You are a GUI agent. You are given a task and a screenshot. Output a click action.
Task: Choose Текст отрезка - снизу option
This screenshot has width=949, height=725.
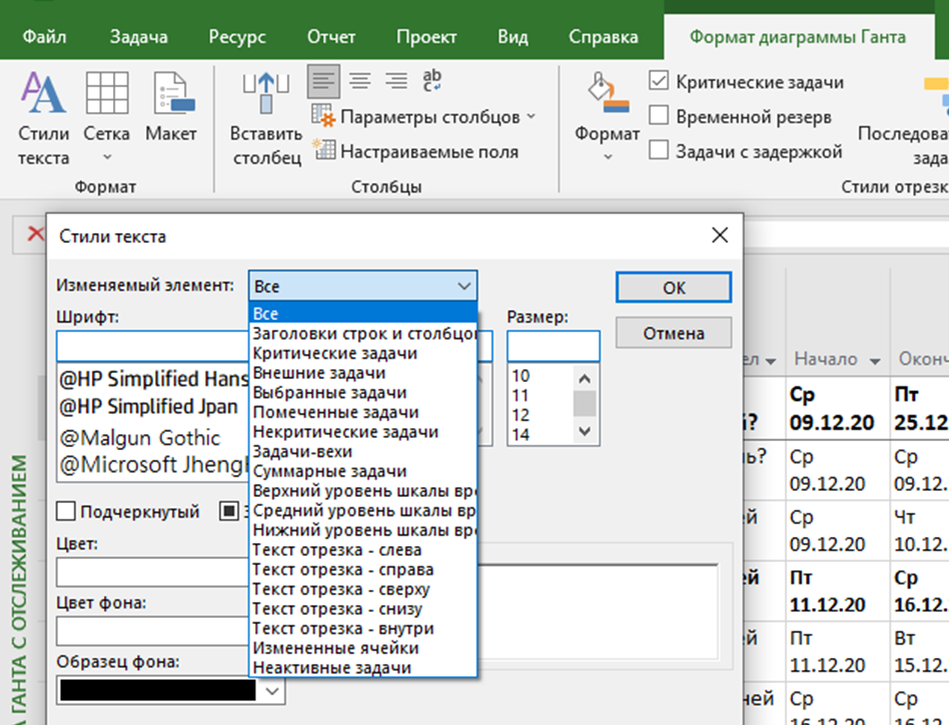tap(363, 609)
